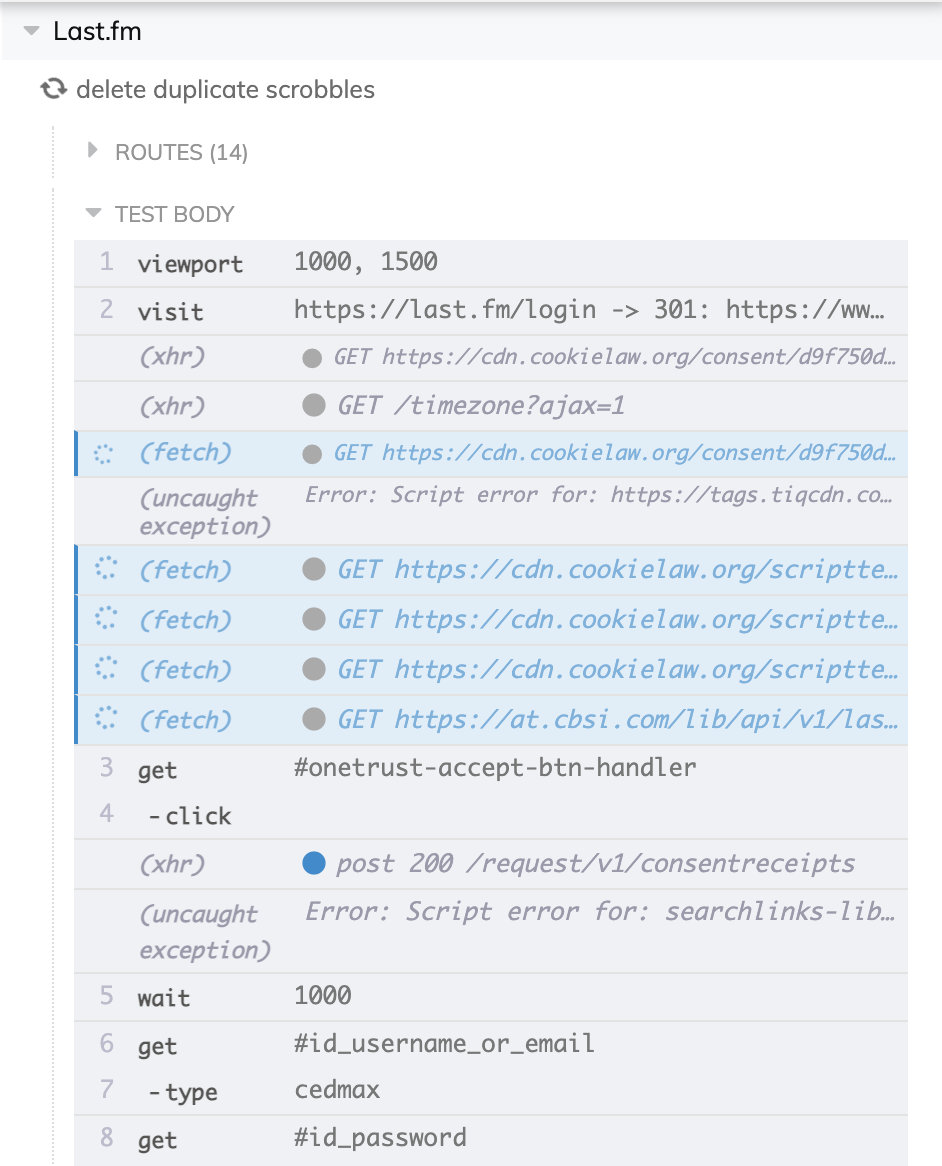This screenshot has height=1166, width=942.
Task: Click the gray status dot beside GET /timezone?ajax=1
Action: [x=314, y=405]
